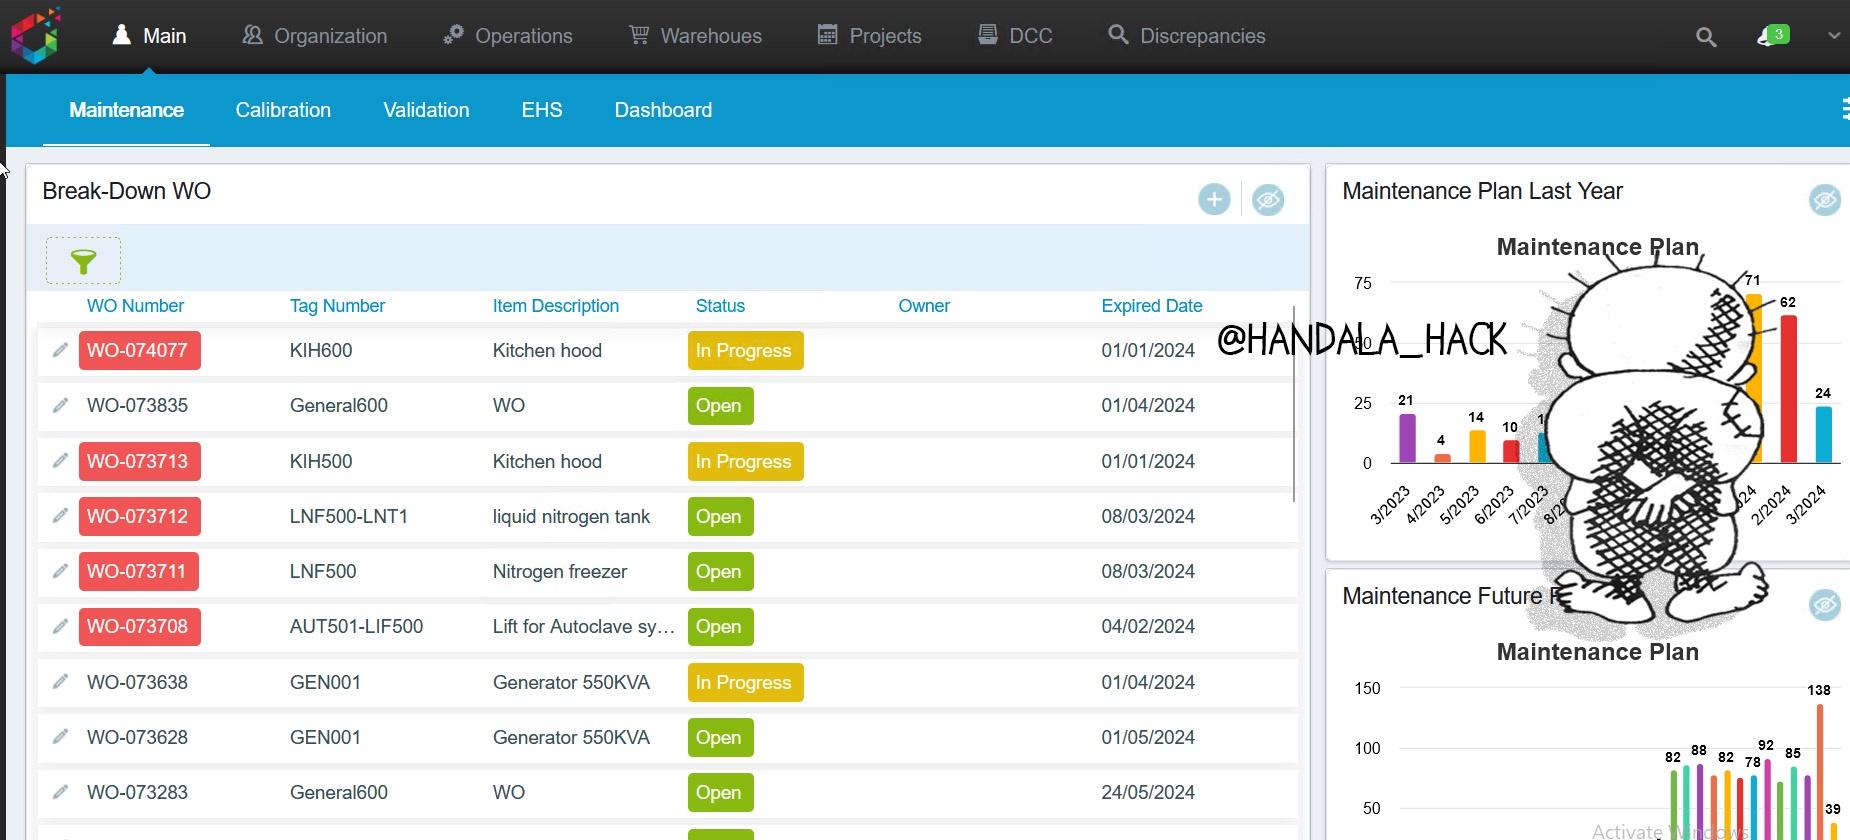Go to the Warehoues menu
This screenshot has width=1850, height=840.
point(695,36)
